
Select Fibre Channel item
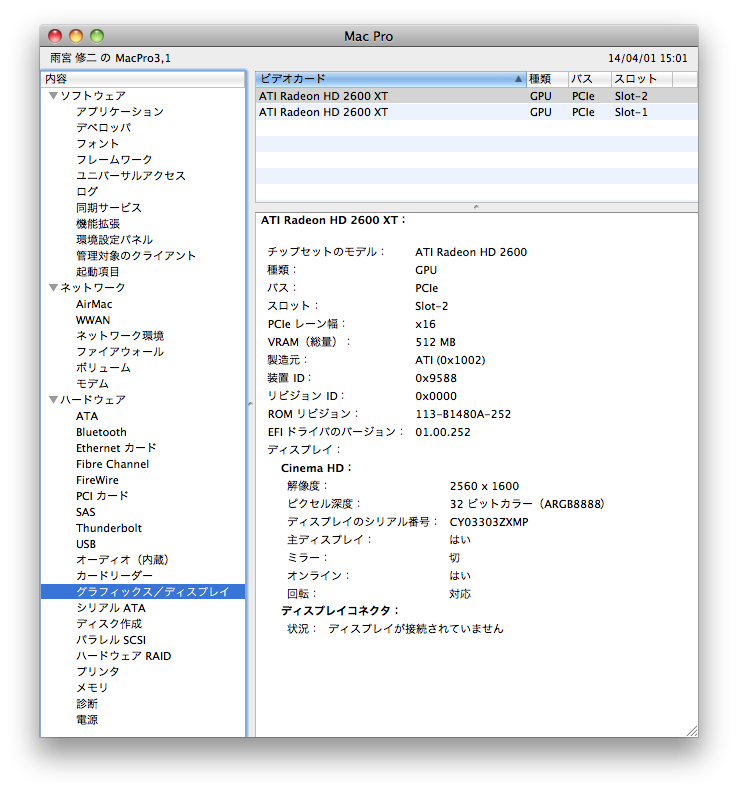click(112, 464)
